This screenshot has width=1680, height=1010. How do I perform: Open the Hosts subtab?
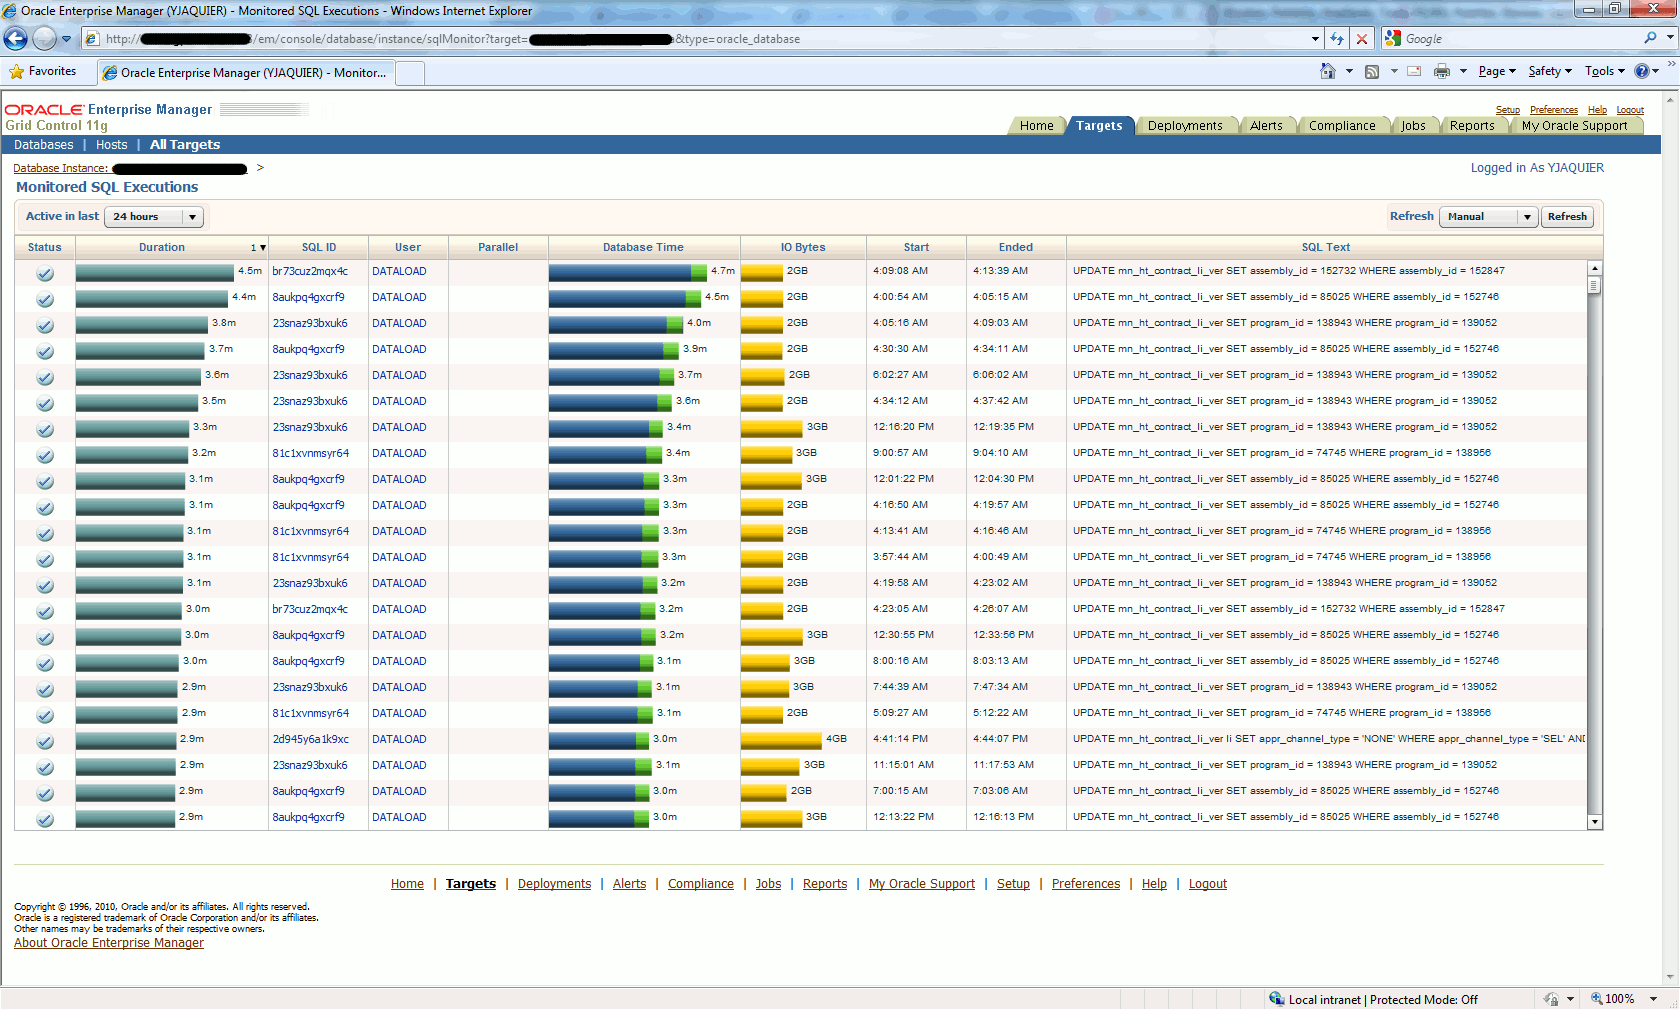112,145
